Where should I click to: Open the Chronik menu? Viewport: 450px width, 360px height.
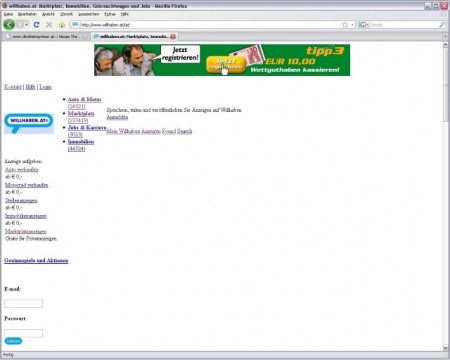tap(66, 14)
